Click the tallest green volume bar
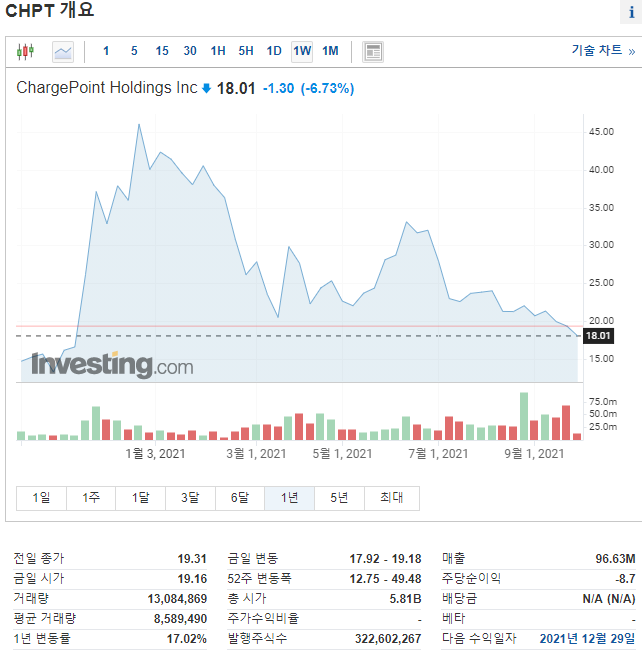The height and width of the screenshot is (651, 642). click(x=524, y=416)
